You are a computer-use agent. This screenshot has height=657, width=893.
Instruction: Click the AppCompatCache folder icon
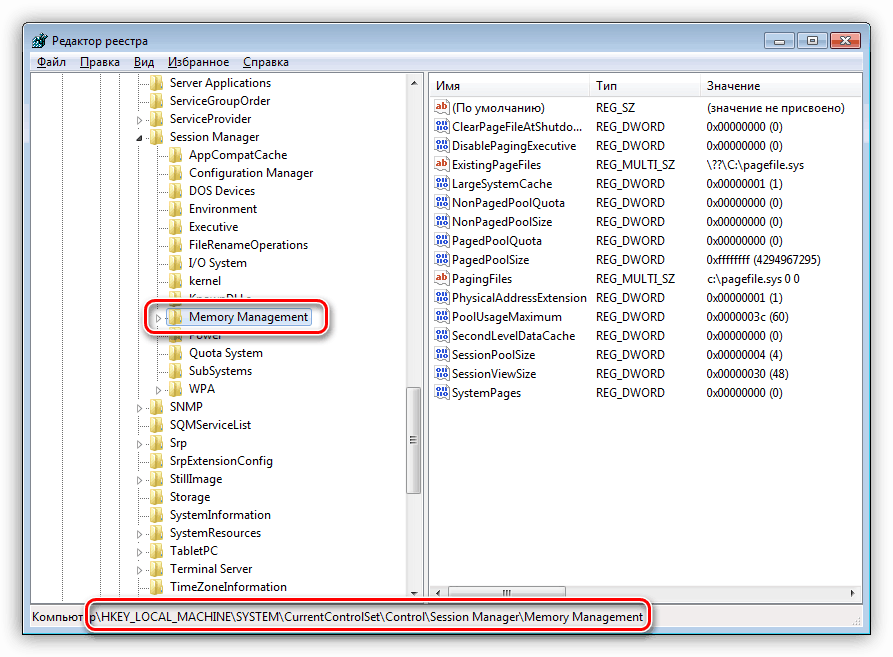175,155
